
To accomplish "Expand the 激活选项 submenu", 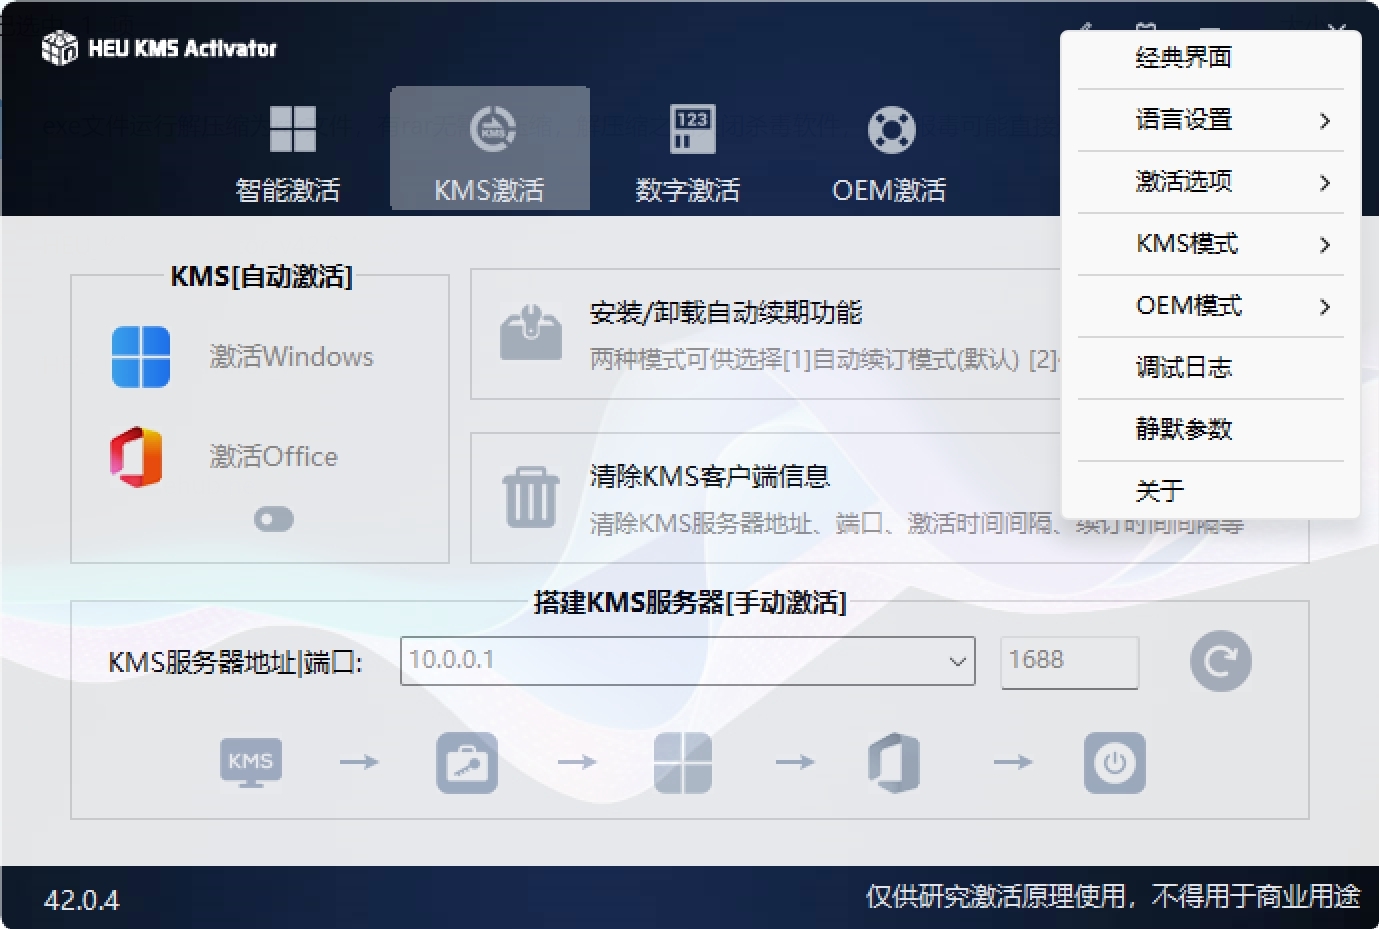I will coord(1210,182).
